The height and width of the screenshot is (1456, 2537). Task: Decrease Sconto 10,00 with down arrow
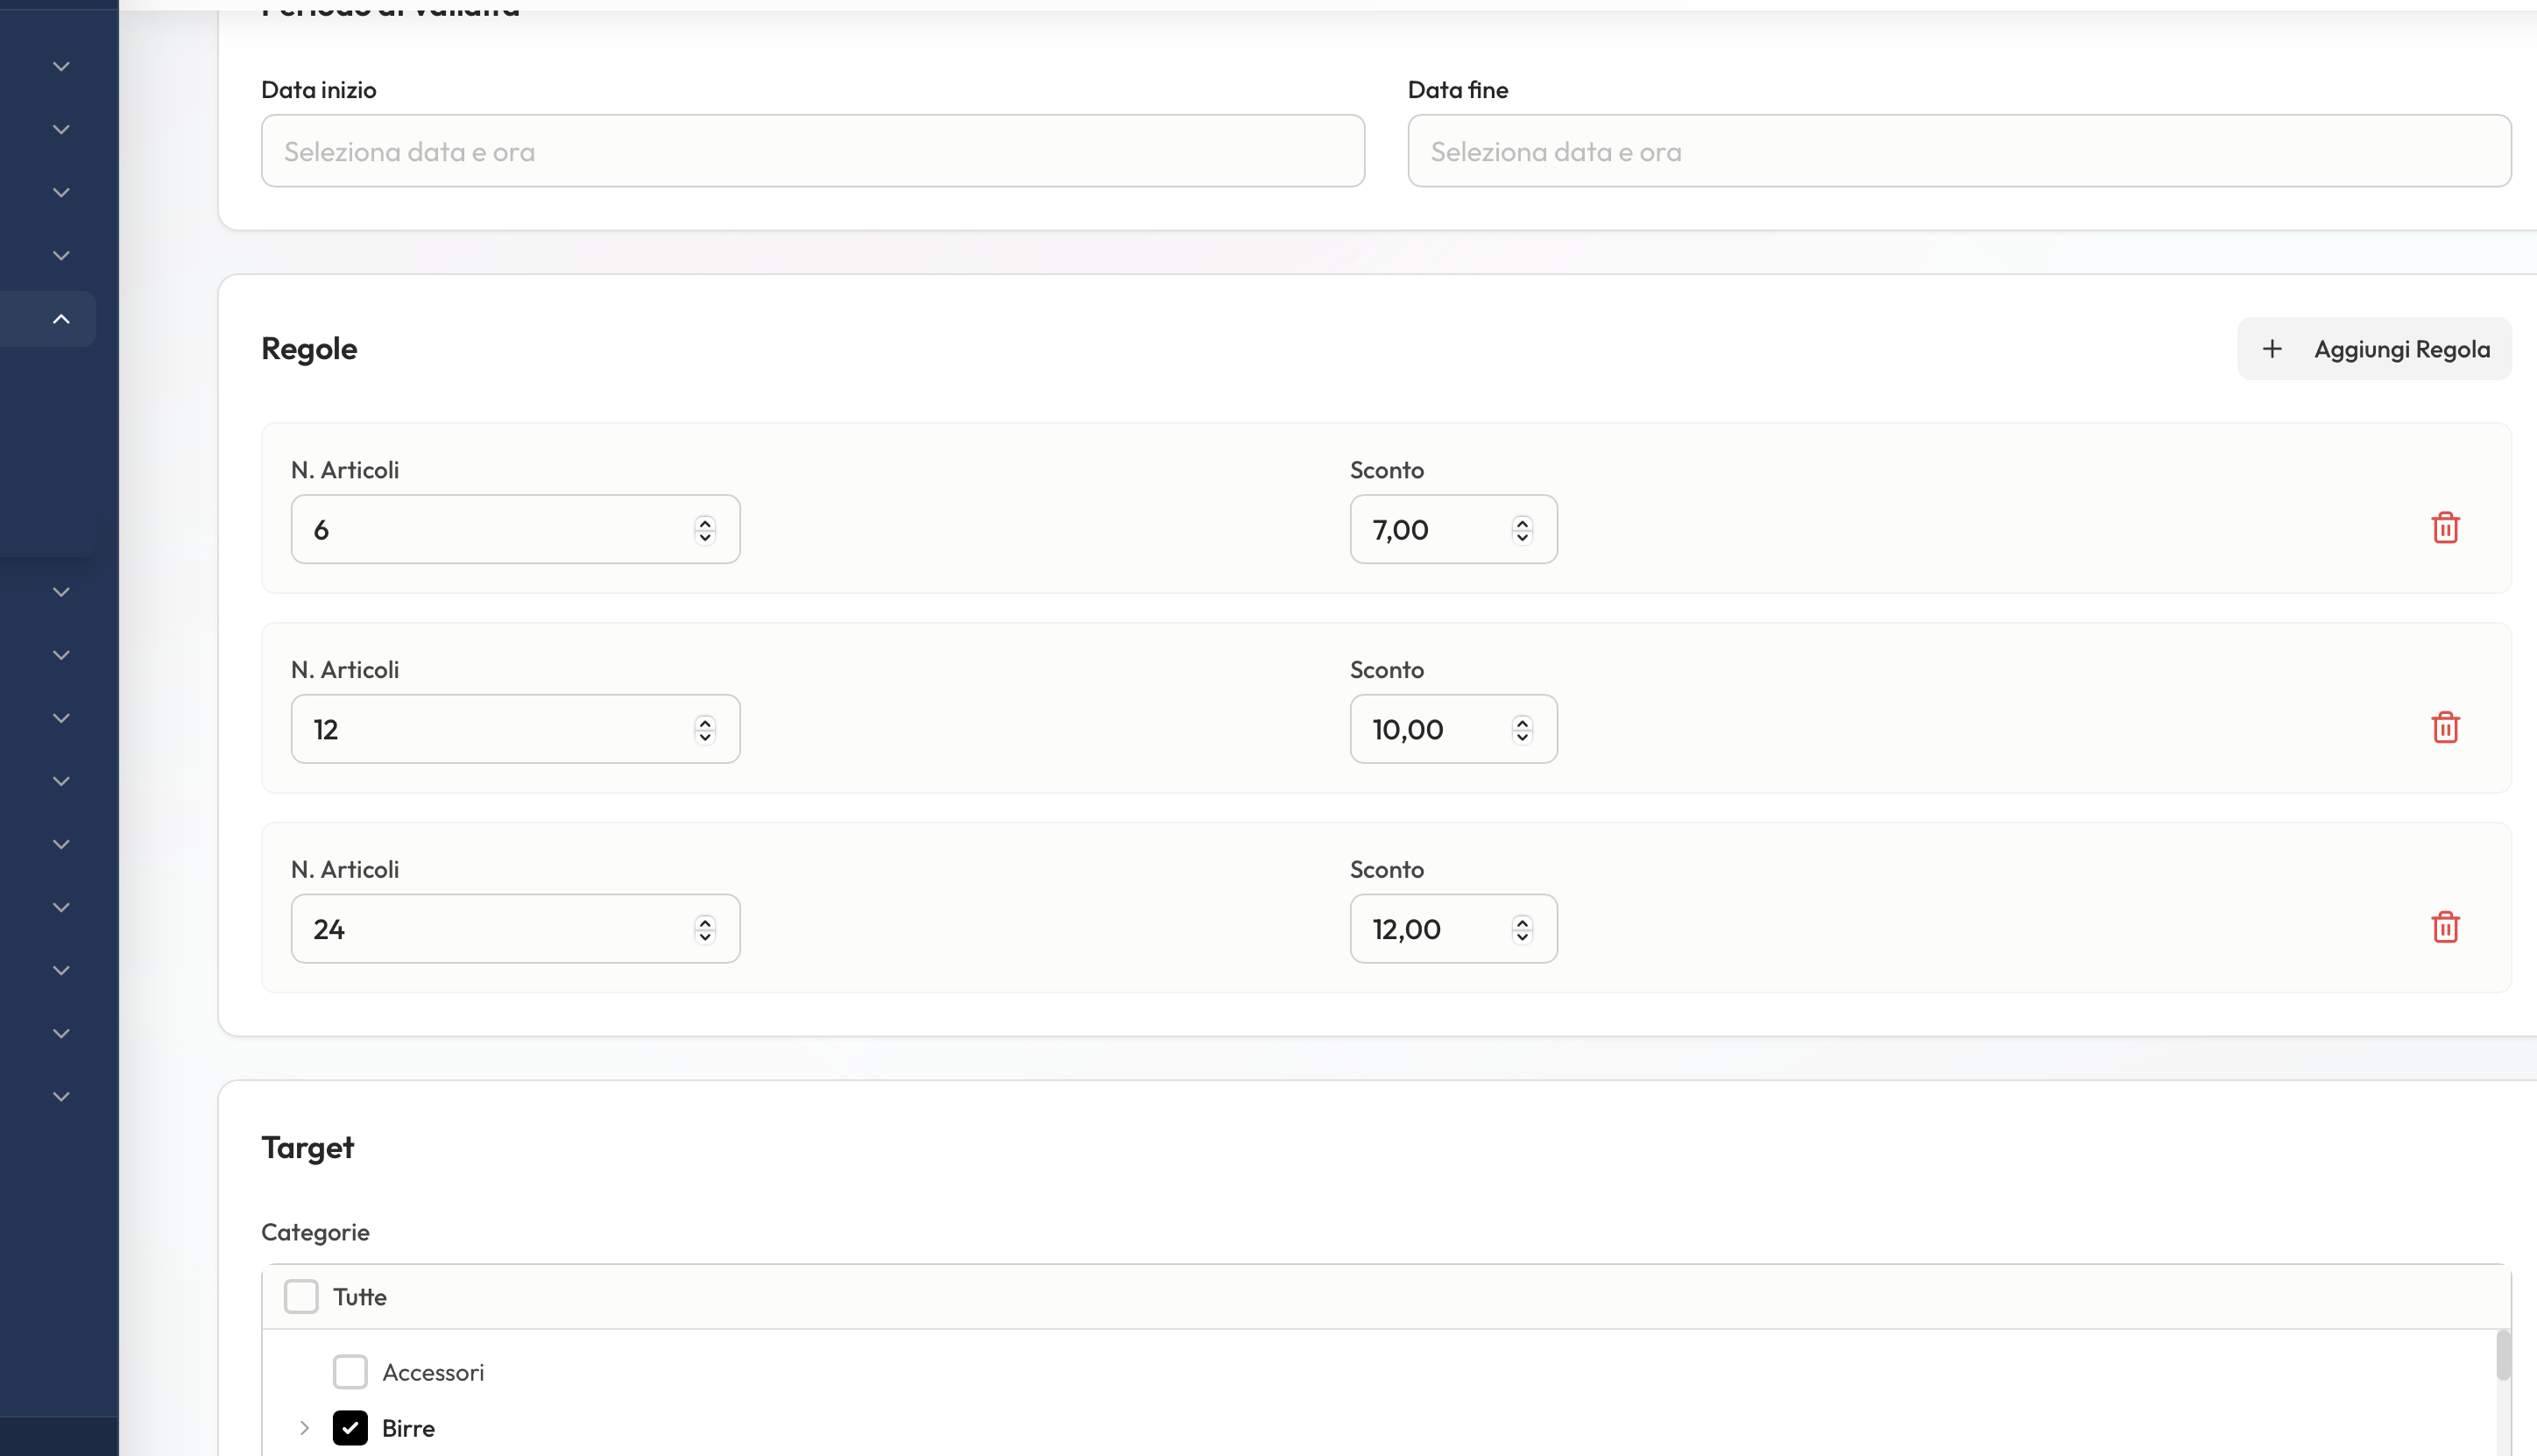click(1522, 737)
